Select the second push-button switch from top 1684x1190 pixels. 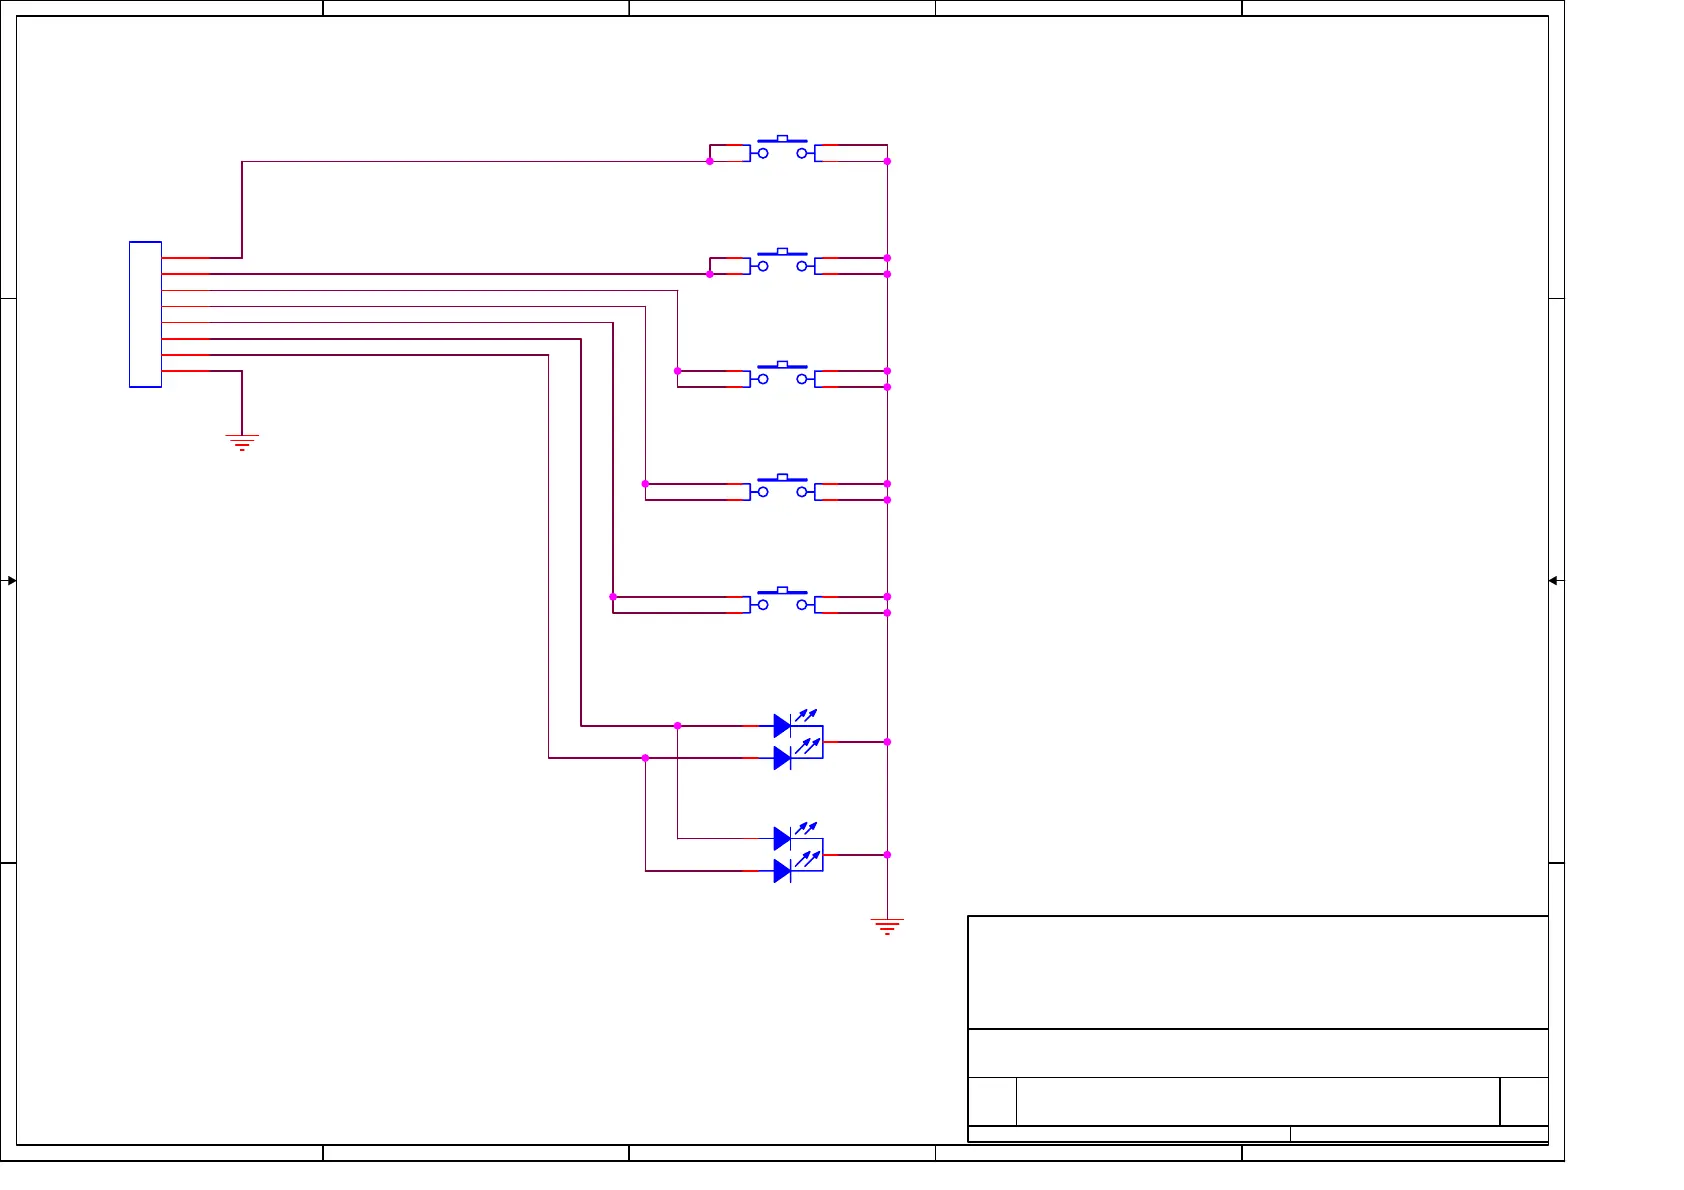click(782, 262)
